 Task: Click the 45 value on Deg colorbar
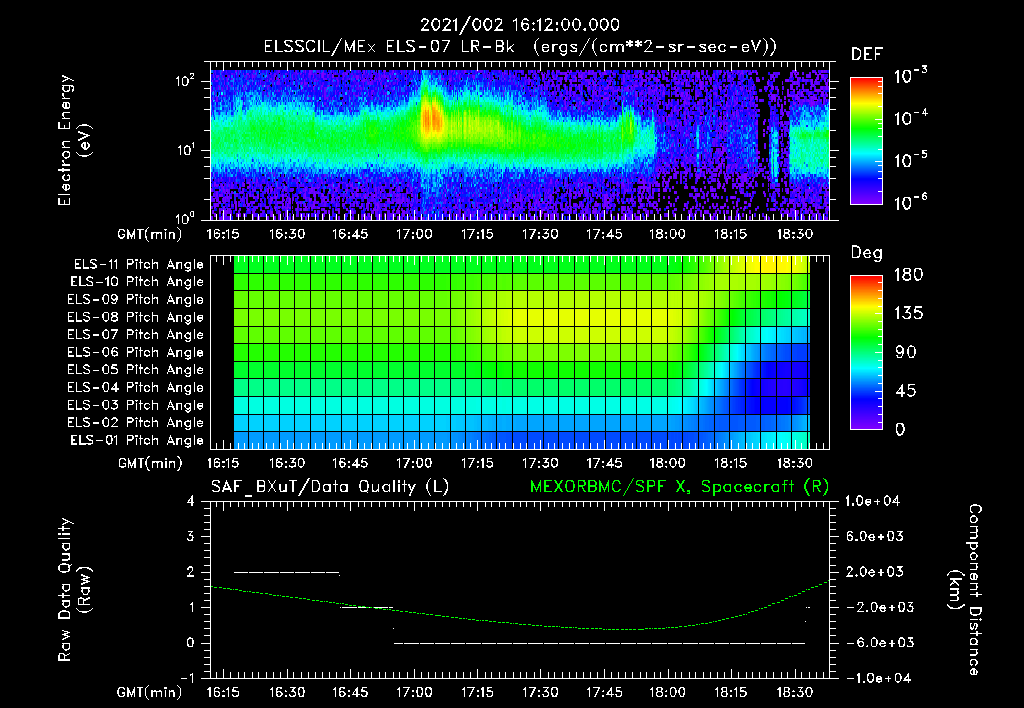906,391
